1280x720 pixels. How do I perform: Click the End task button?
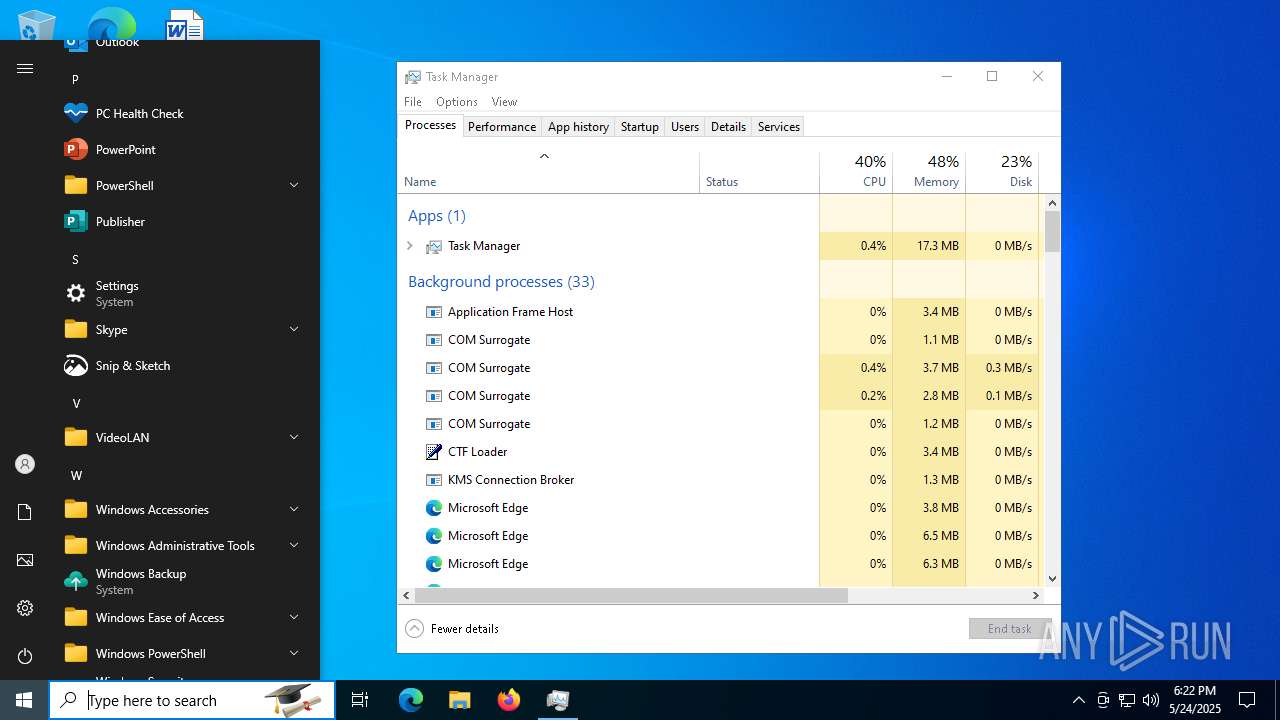(x=1009, y=628)
